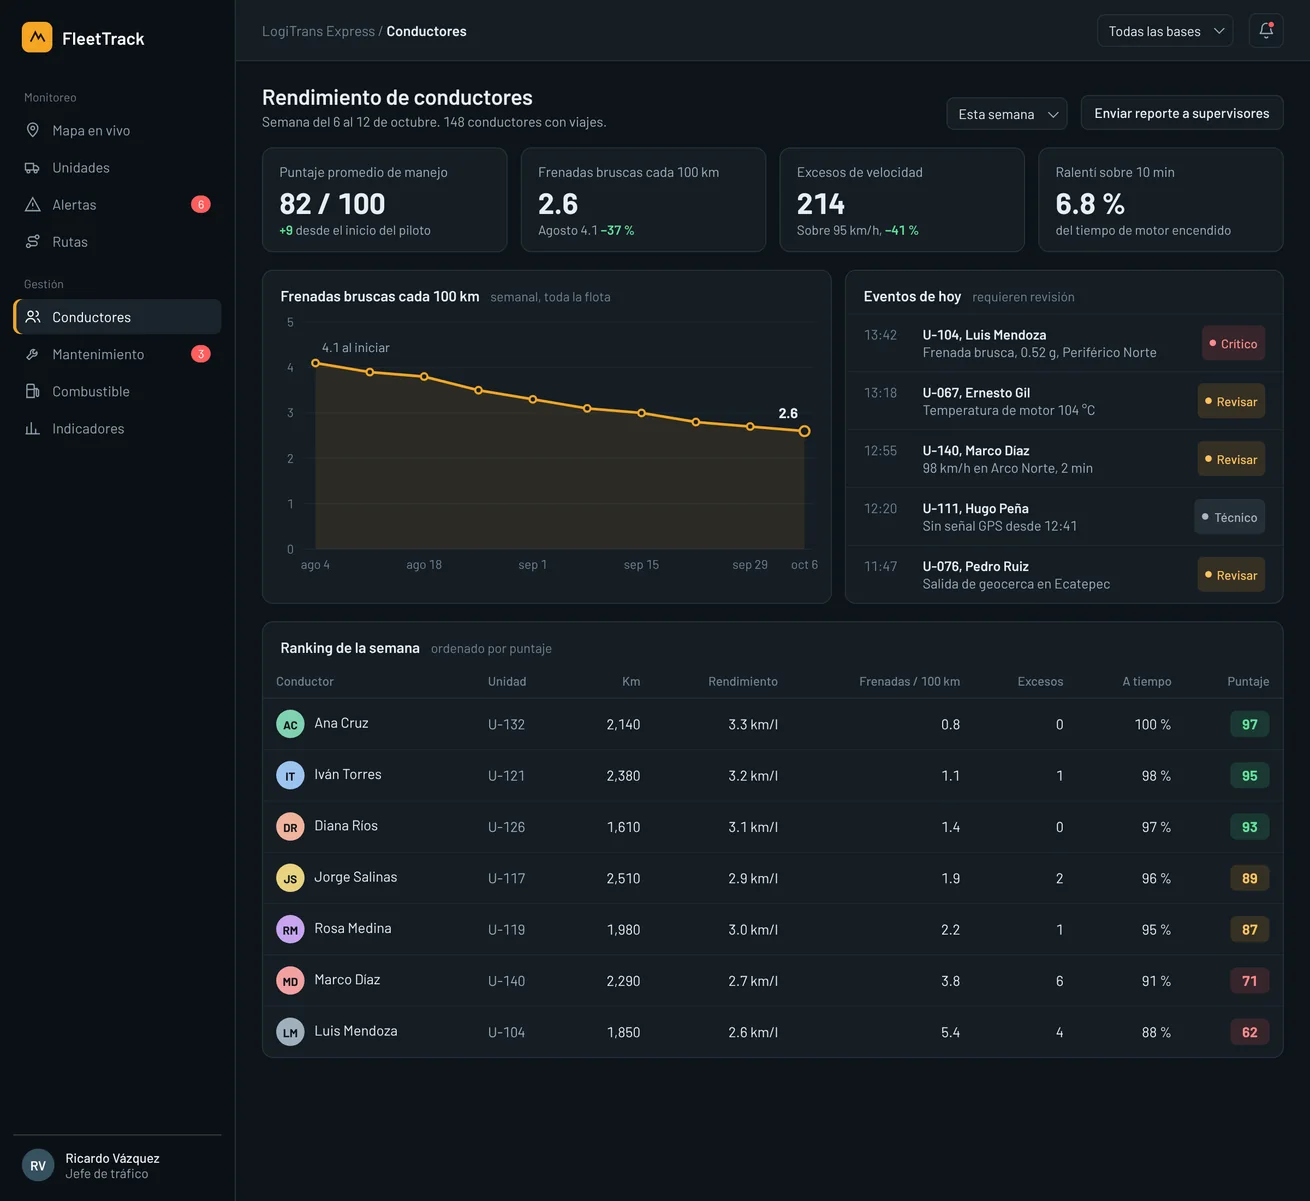Screen dimensions: 1310x1201
Task: Click the Alertas warning triangle icon
Action: (33, 205)
